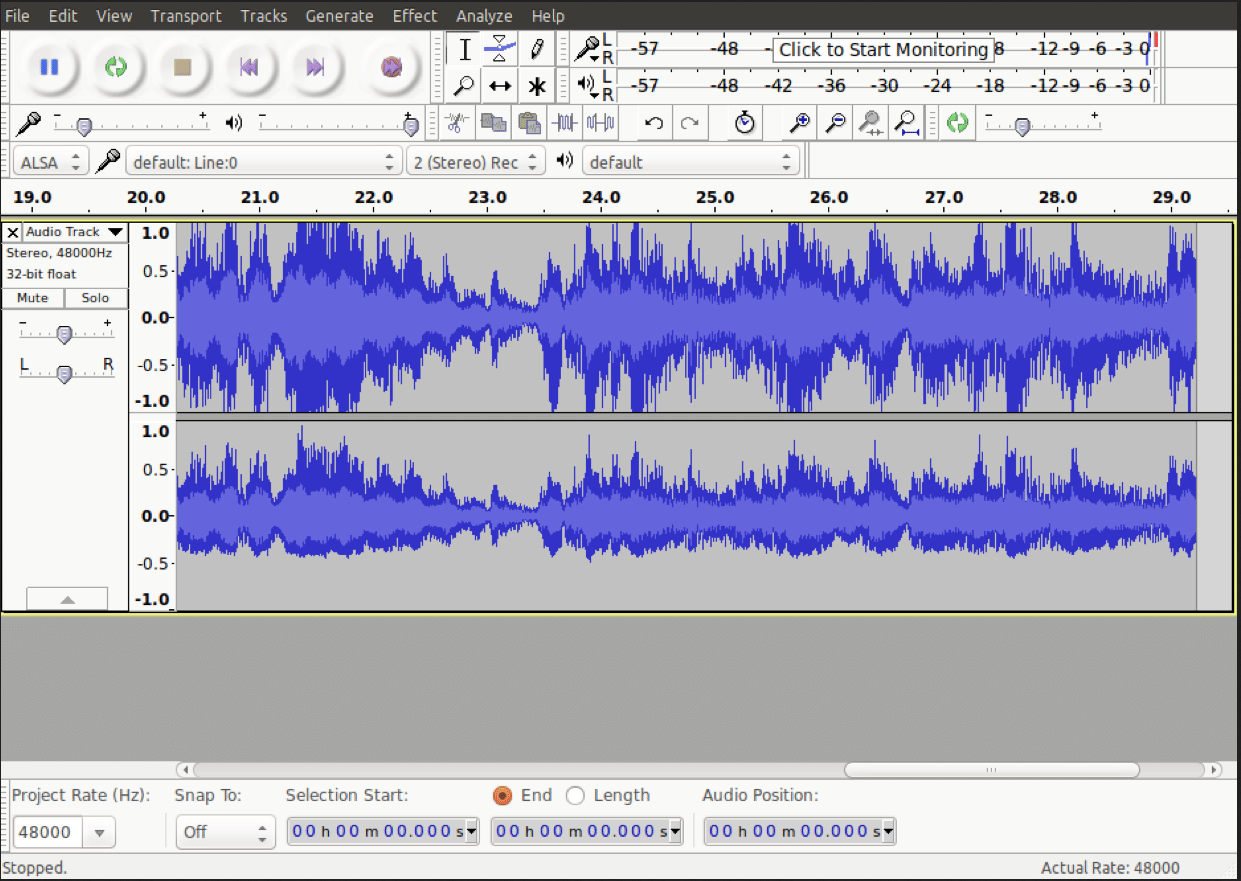Select the Multi-tool asterisk

click(536, 85)
